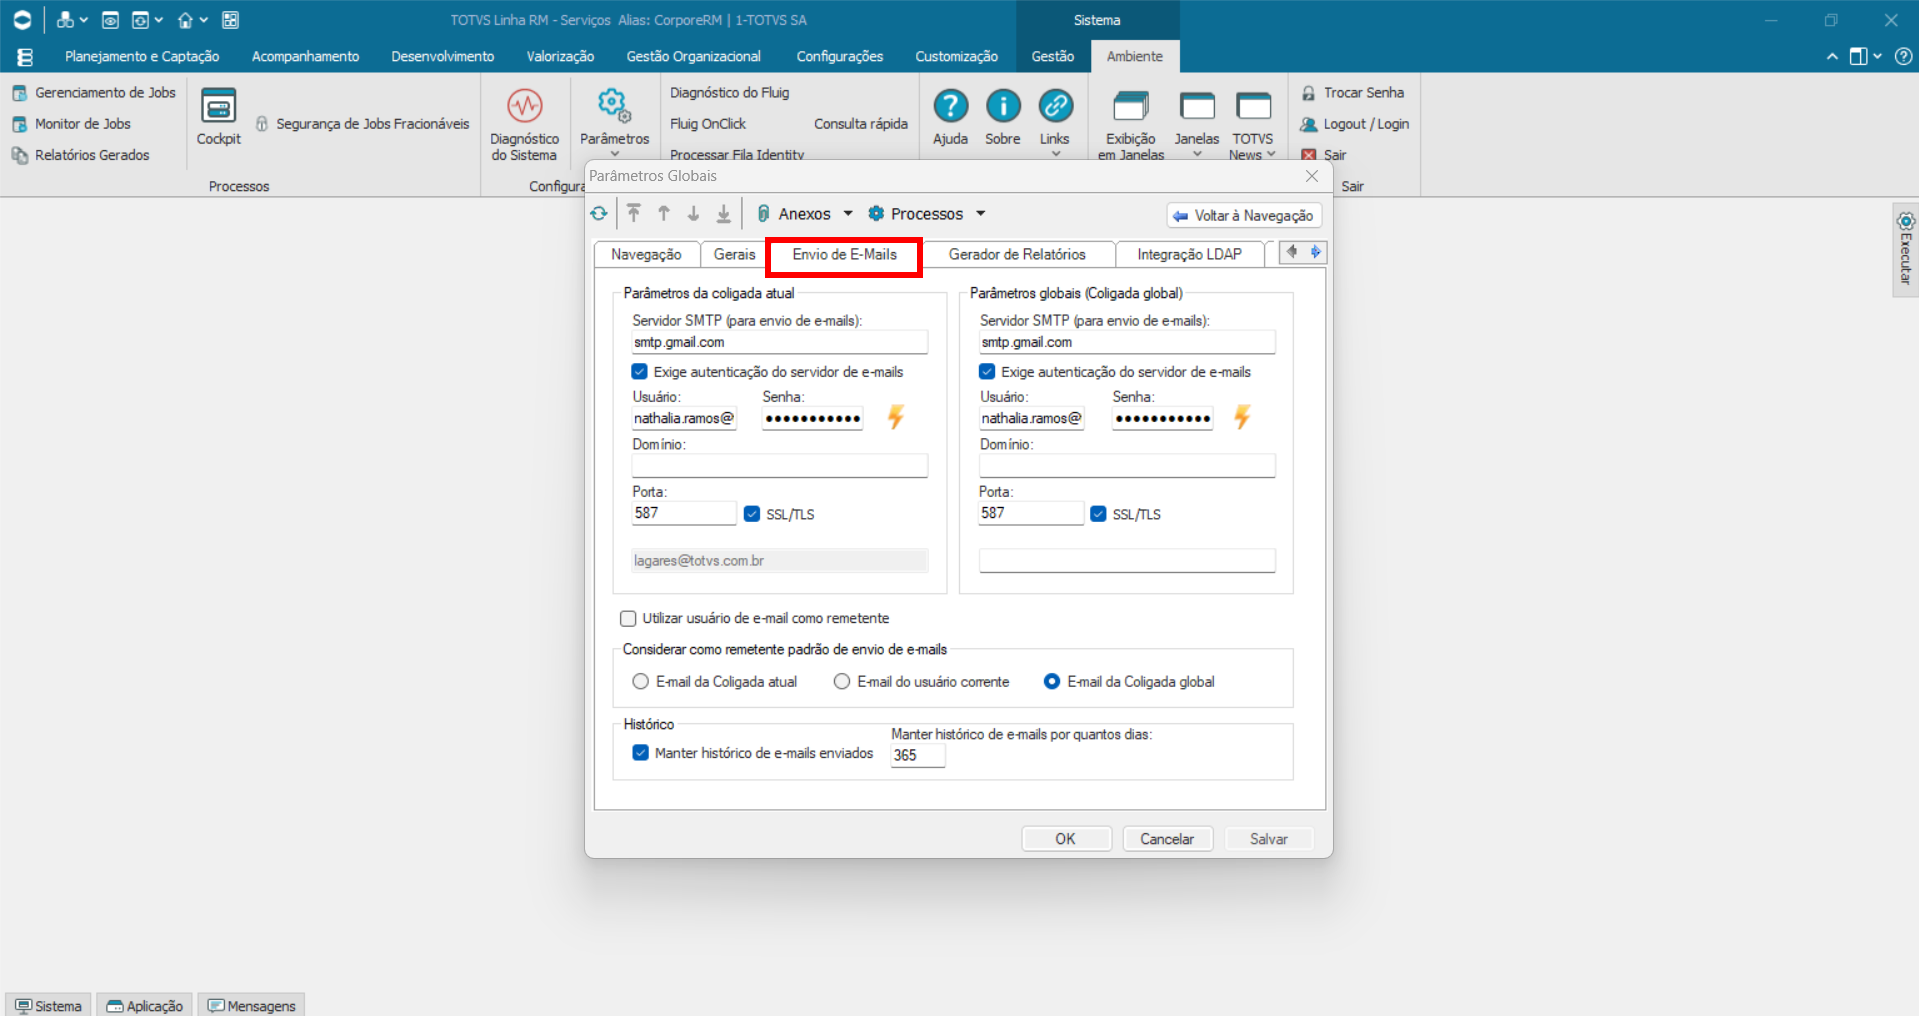Viewport: 1919px width, 1016px height.
Task: Open Mensagens in the status bar
Action: click(x=252, y=1006)
